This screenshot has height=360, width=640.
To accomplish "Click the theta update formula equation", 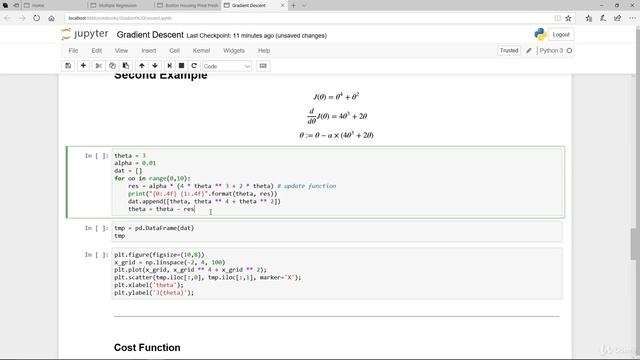I will tap(336, 135).
